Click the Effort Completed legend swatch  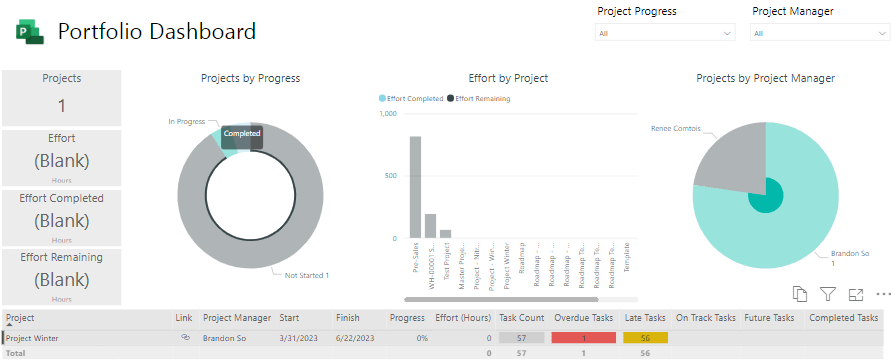[382, 99]
